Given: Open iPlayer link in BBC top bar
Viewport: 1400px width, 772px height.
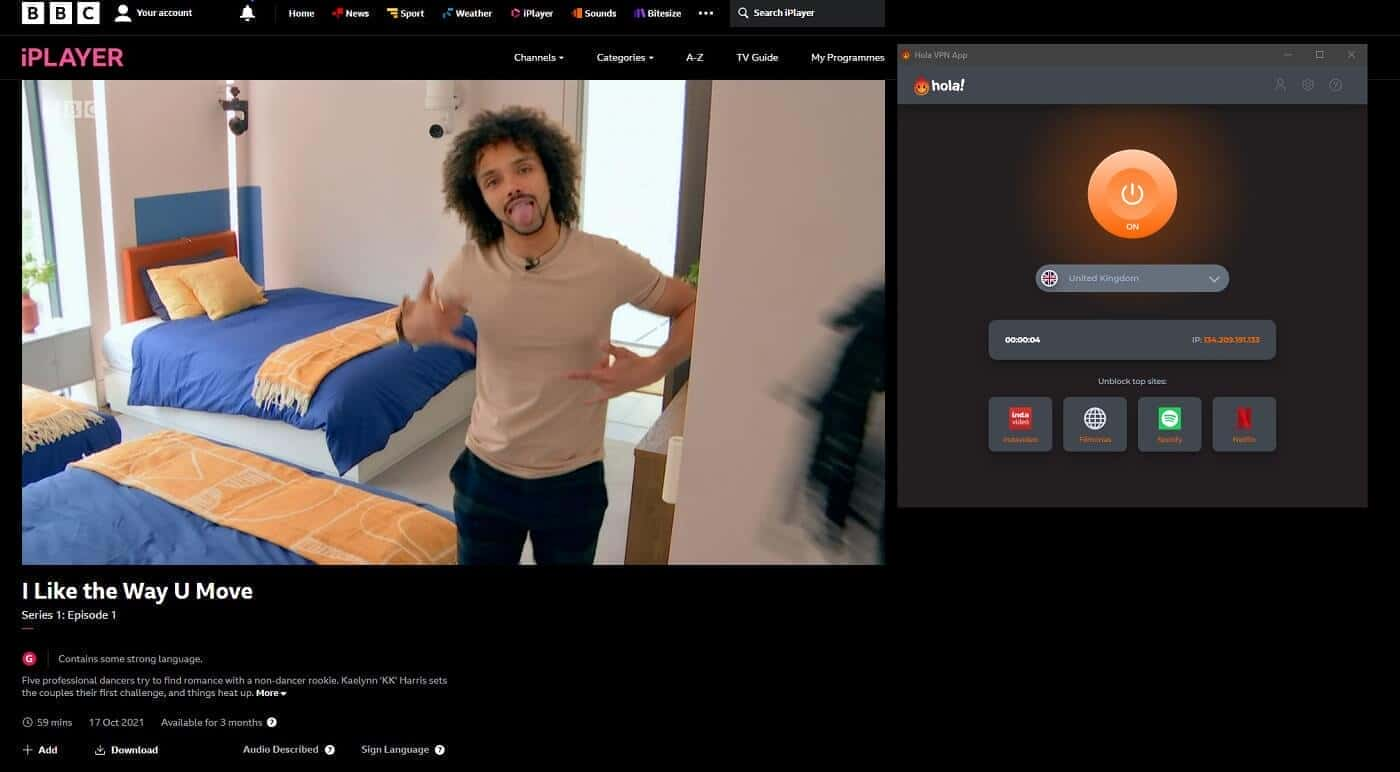Looking at the screenshot, I should coord(532,13).
